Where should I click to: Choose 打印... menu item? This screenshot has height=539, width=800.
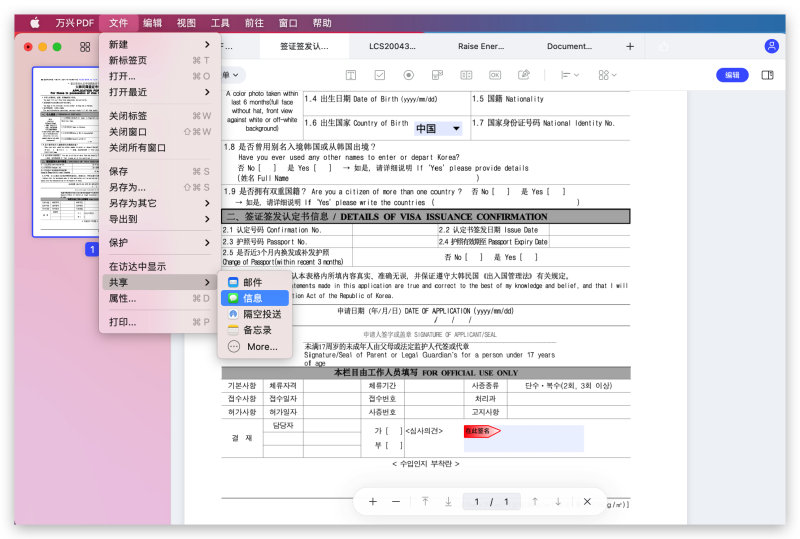click(x=160, y=322)
